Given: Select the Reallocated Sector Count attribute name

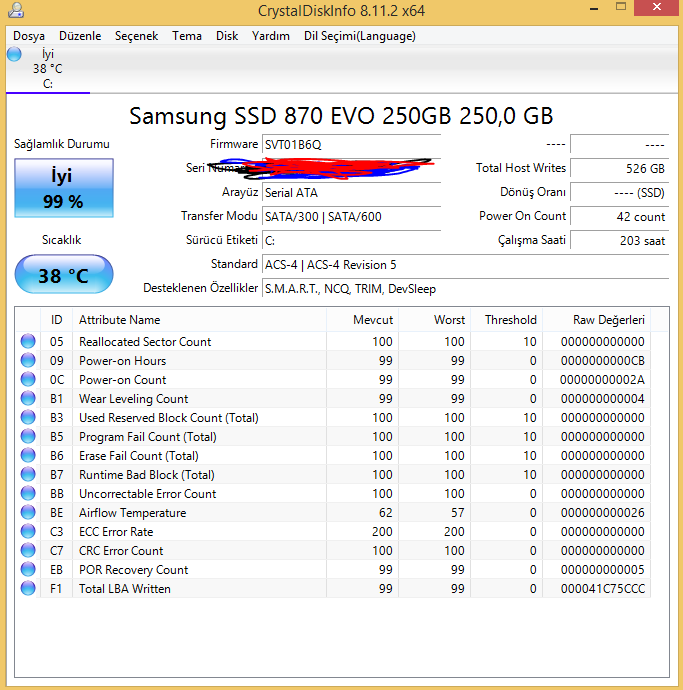Looking at the screenshot, I should coord(145,341).
